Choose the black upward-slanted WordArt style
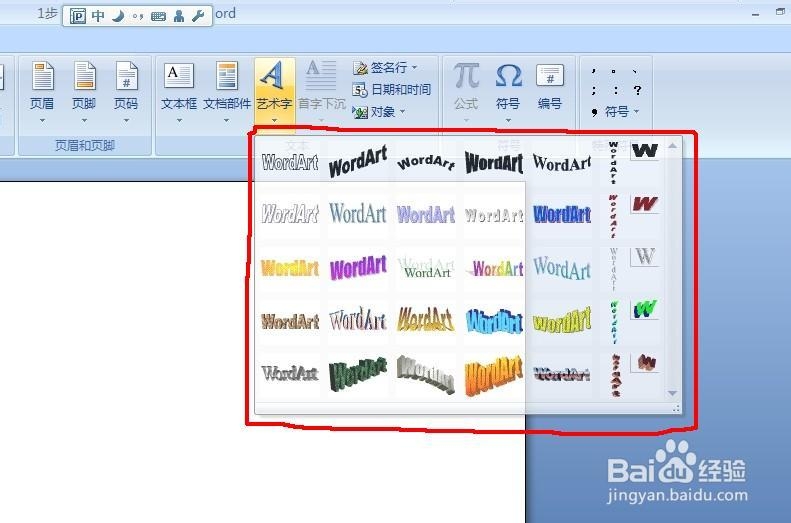Viewport: 791px width, 523px height. coord(358,161)
